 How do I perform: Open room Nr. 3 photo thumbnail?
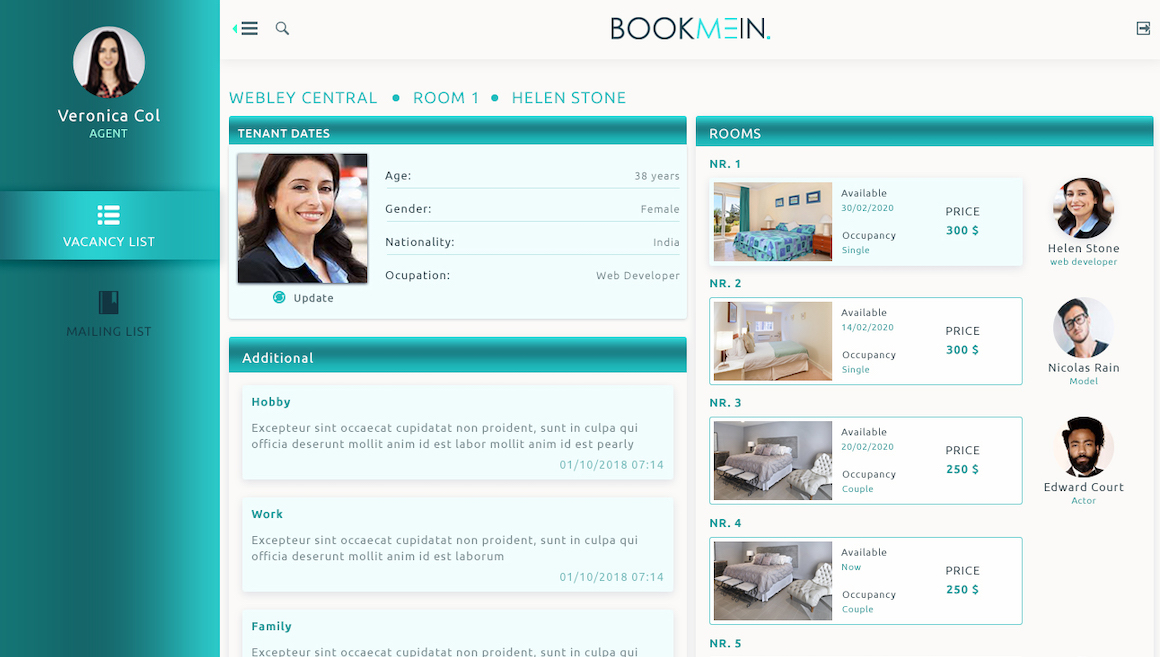coord(772,460)
